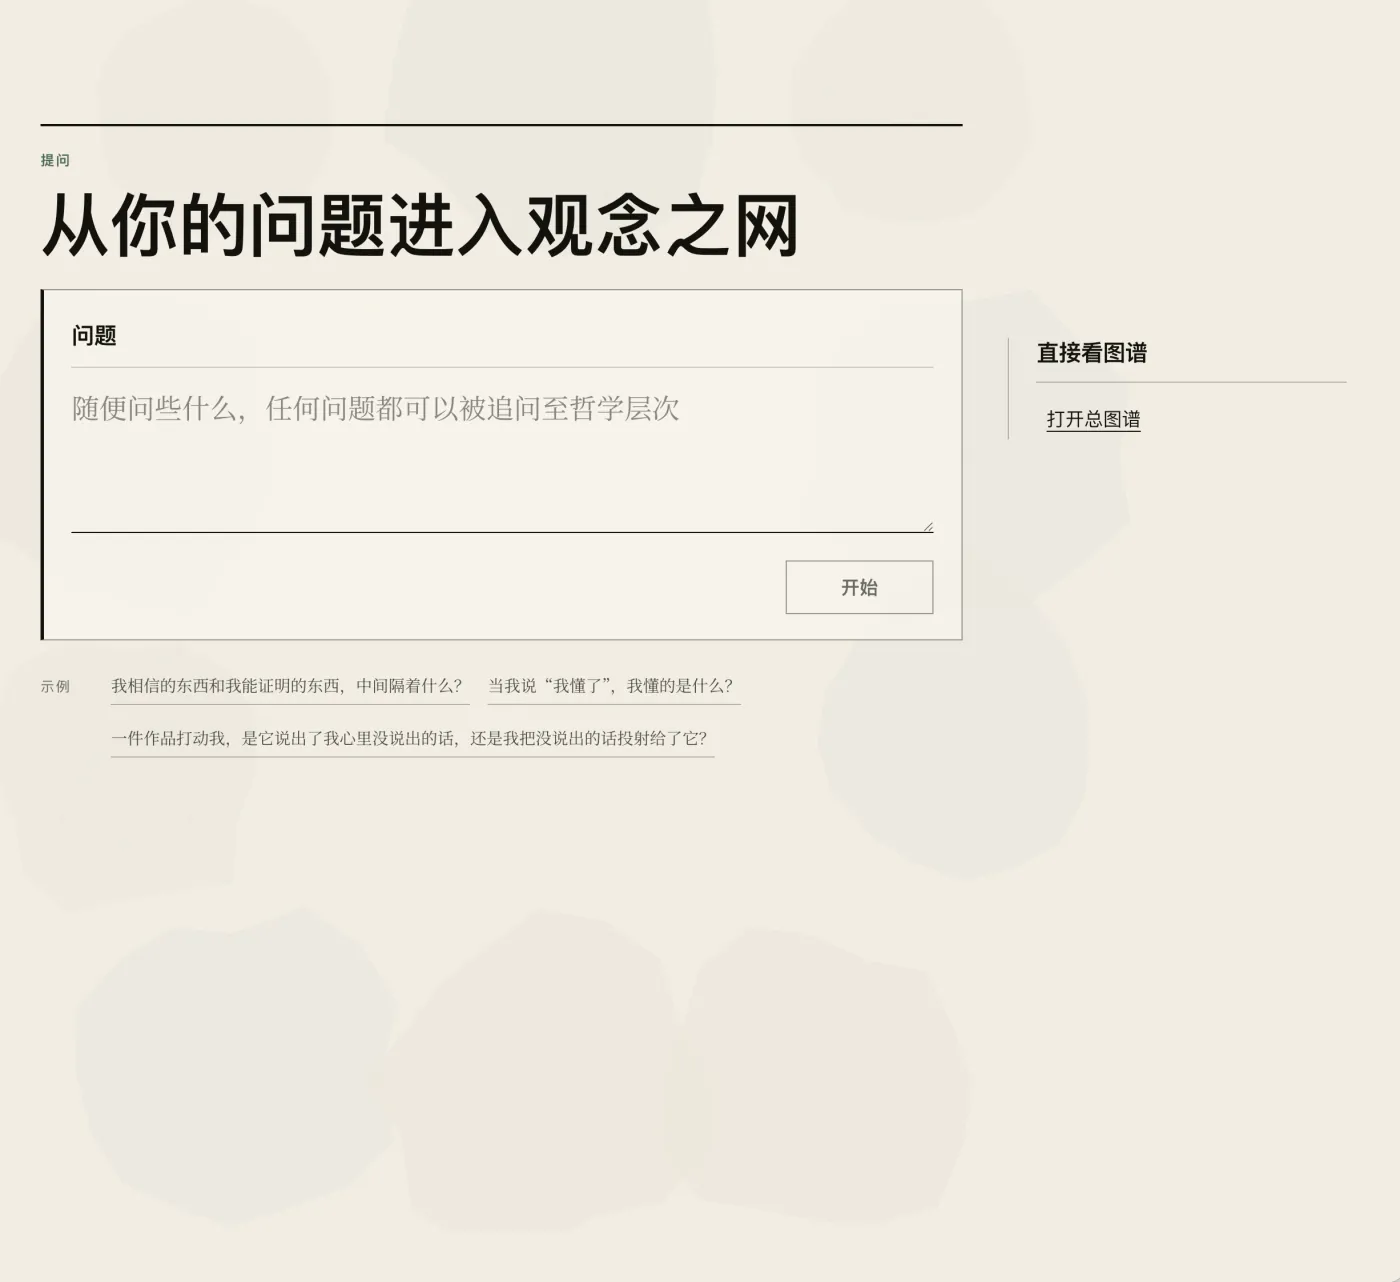Open the 打开总图谱 link

click(1093, 420)
